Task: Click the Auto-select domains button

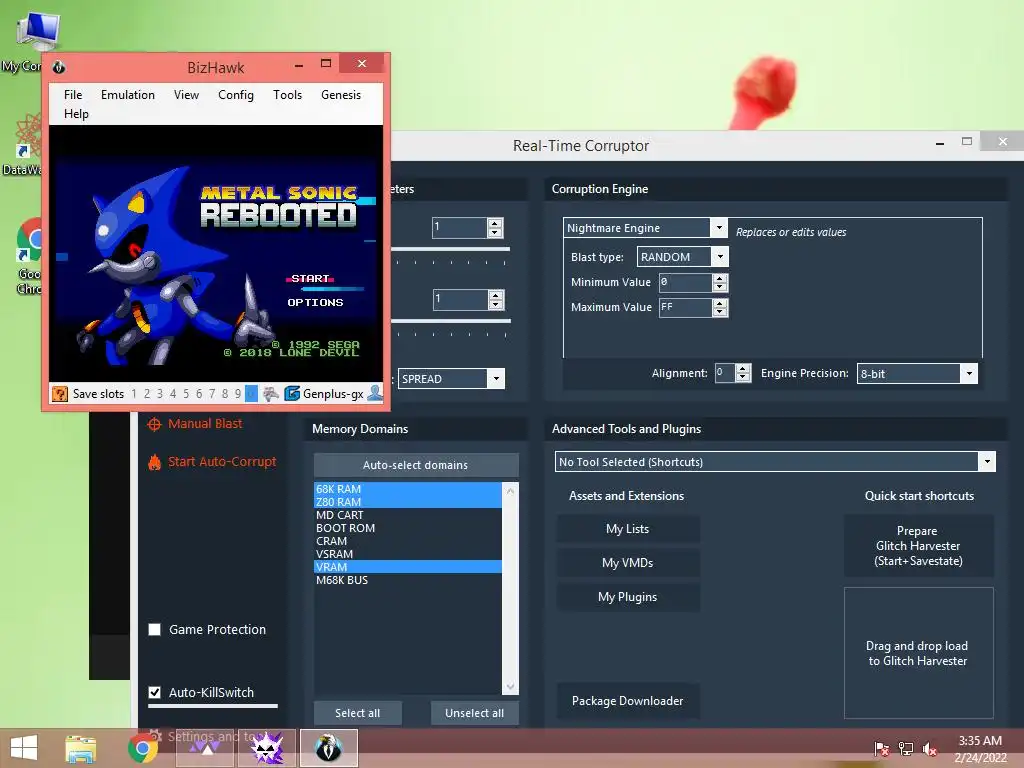Action: click(x=416, y=465)
